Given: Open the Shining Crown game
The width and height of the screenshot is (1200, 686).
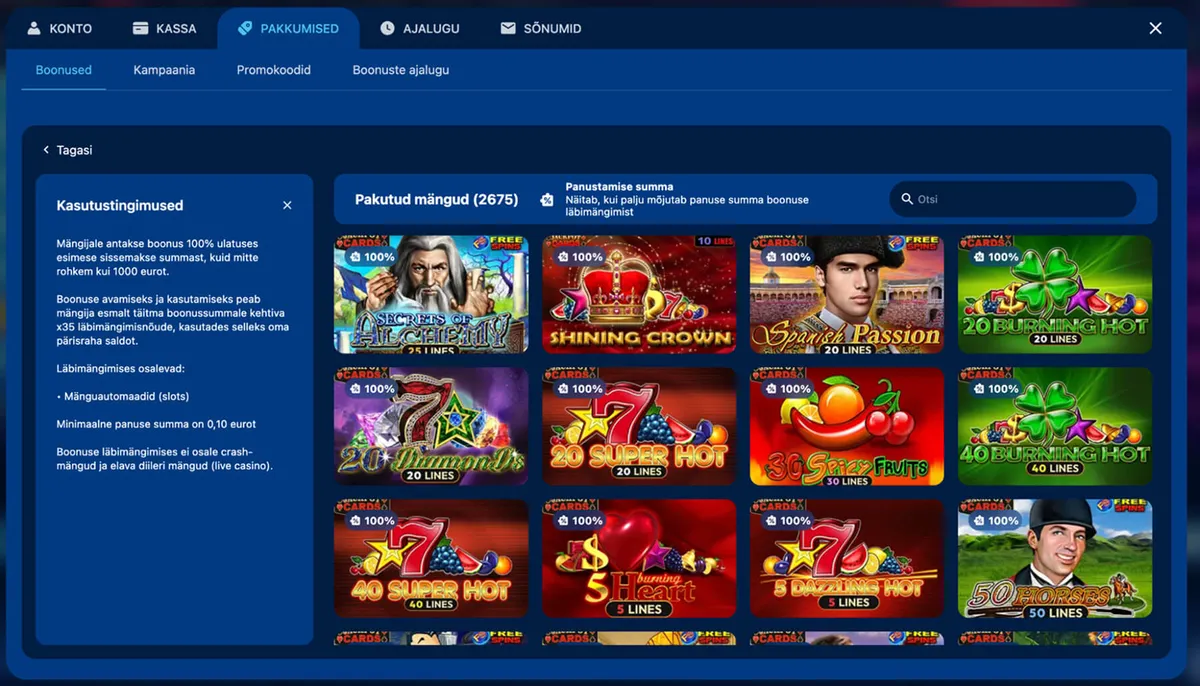Looking at the screenshot, I should tap(639, 294).
